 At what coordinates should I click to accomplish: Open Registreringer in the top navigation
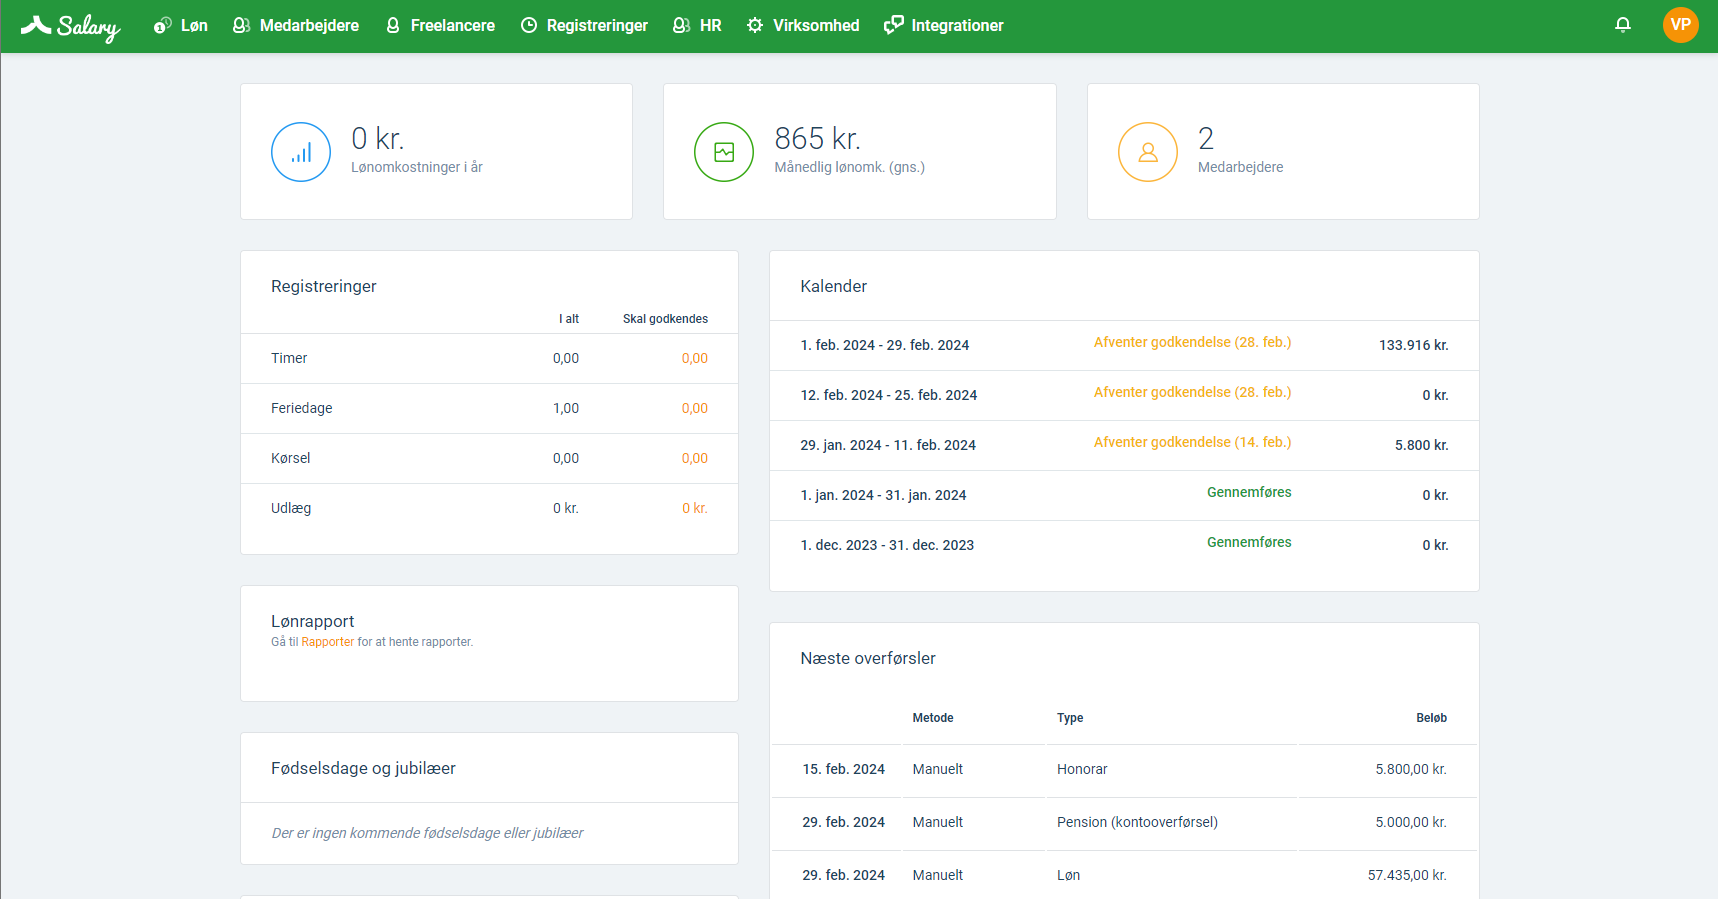pyautogui.click(x=584, y=25)
